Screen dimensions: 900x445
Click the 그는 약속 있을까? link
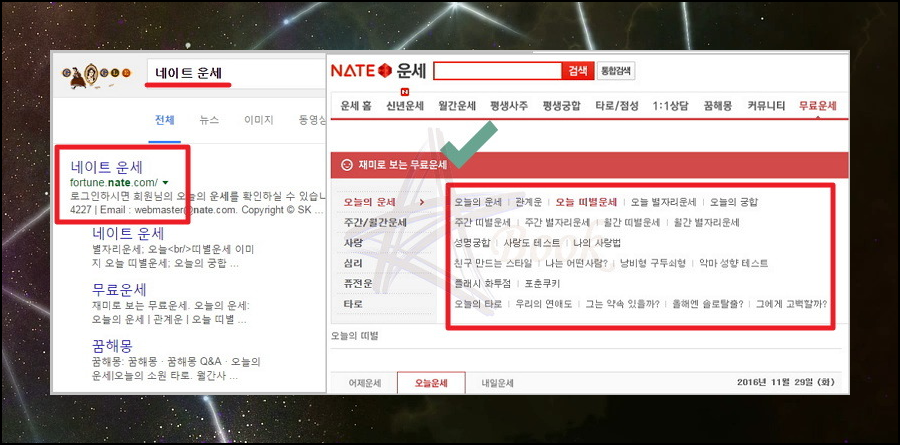(622, 304)
